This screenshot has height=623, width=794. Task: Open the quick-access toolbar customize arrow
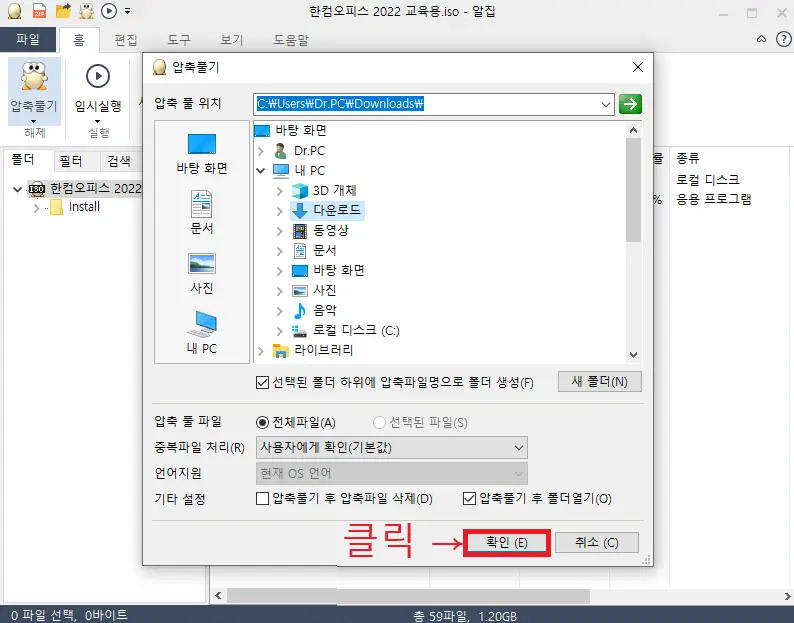point(128,11)
